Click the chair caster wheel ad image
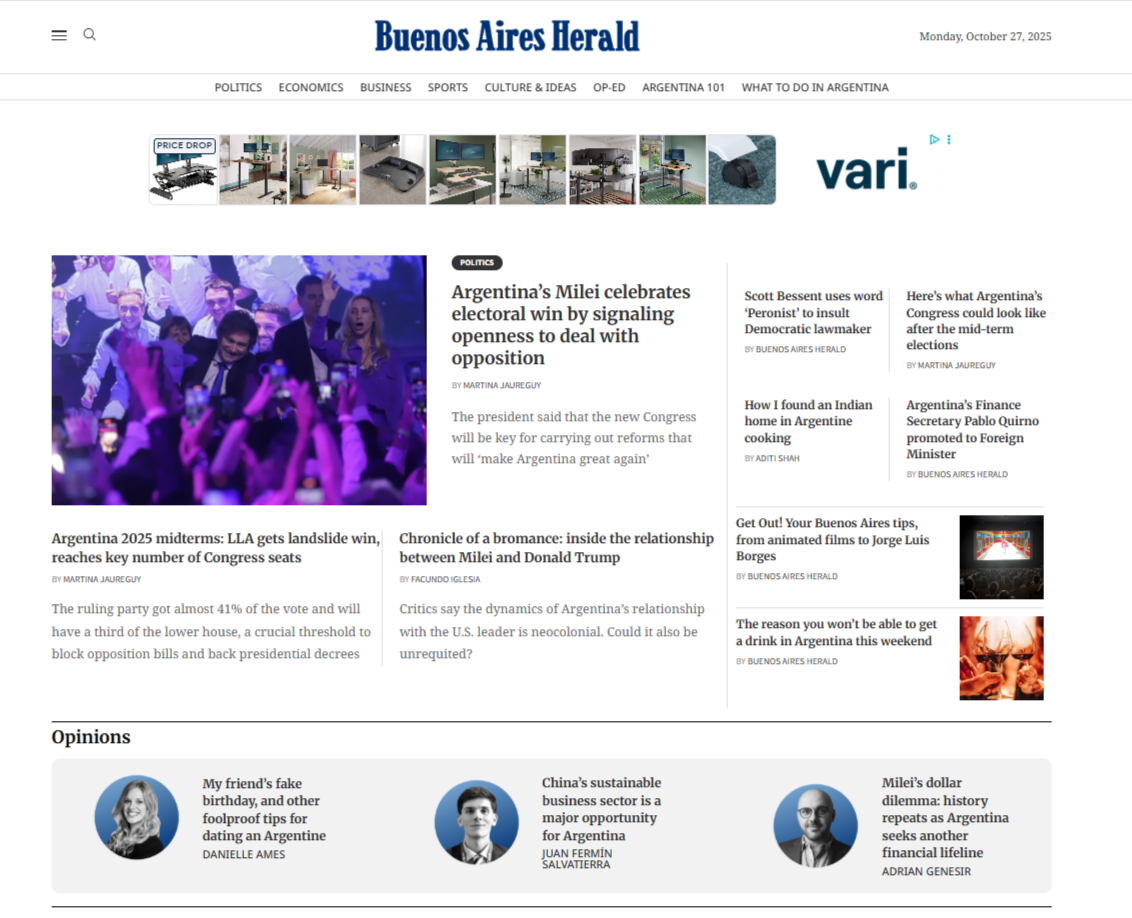Viewport: 1132px width, 918px height. [x=742, y=170]
